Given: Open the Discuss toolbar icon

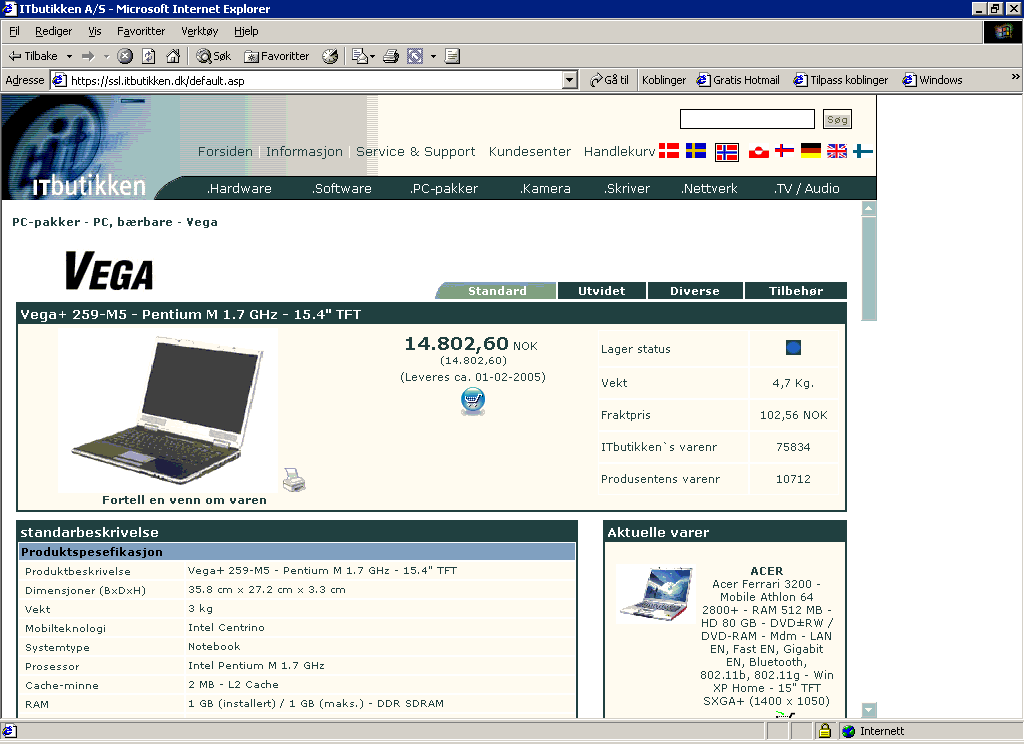Looking at the screenshot, I should 453,56.
